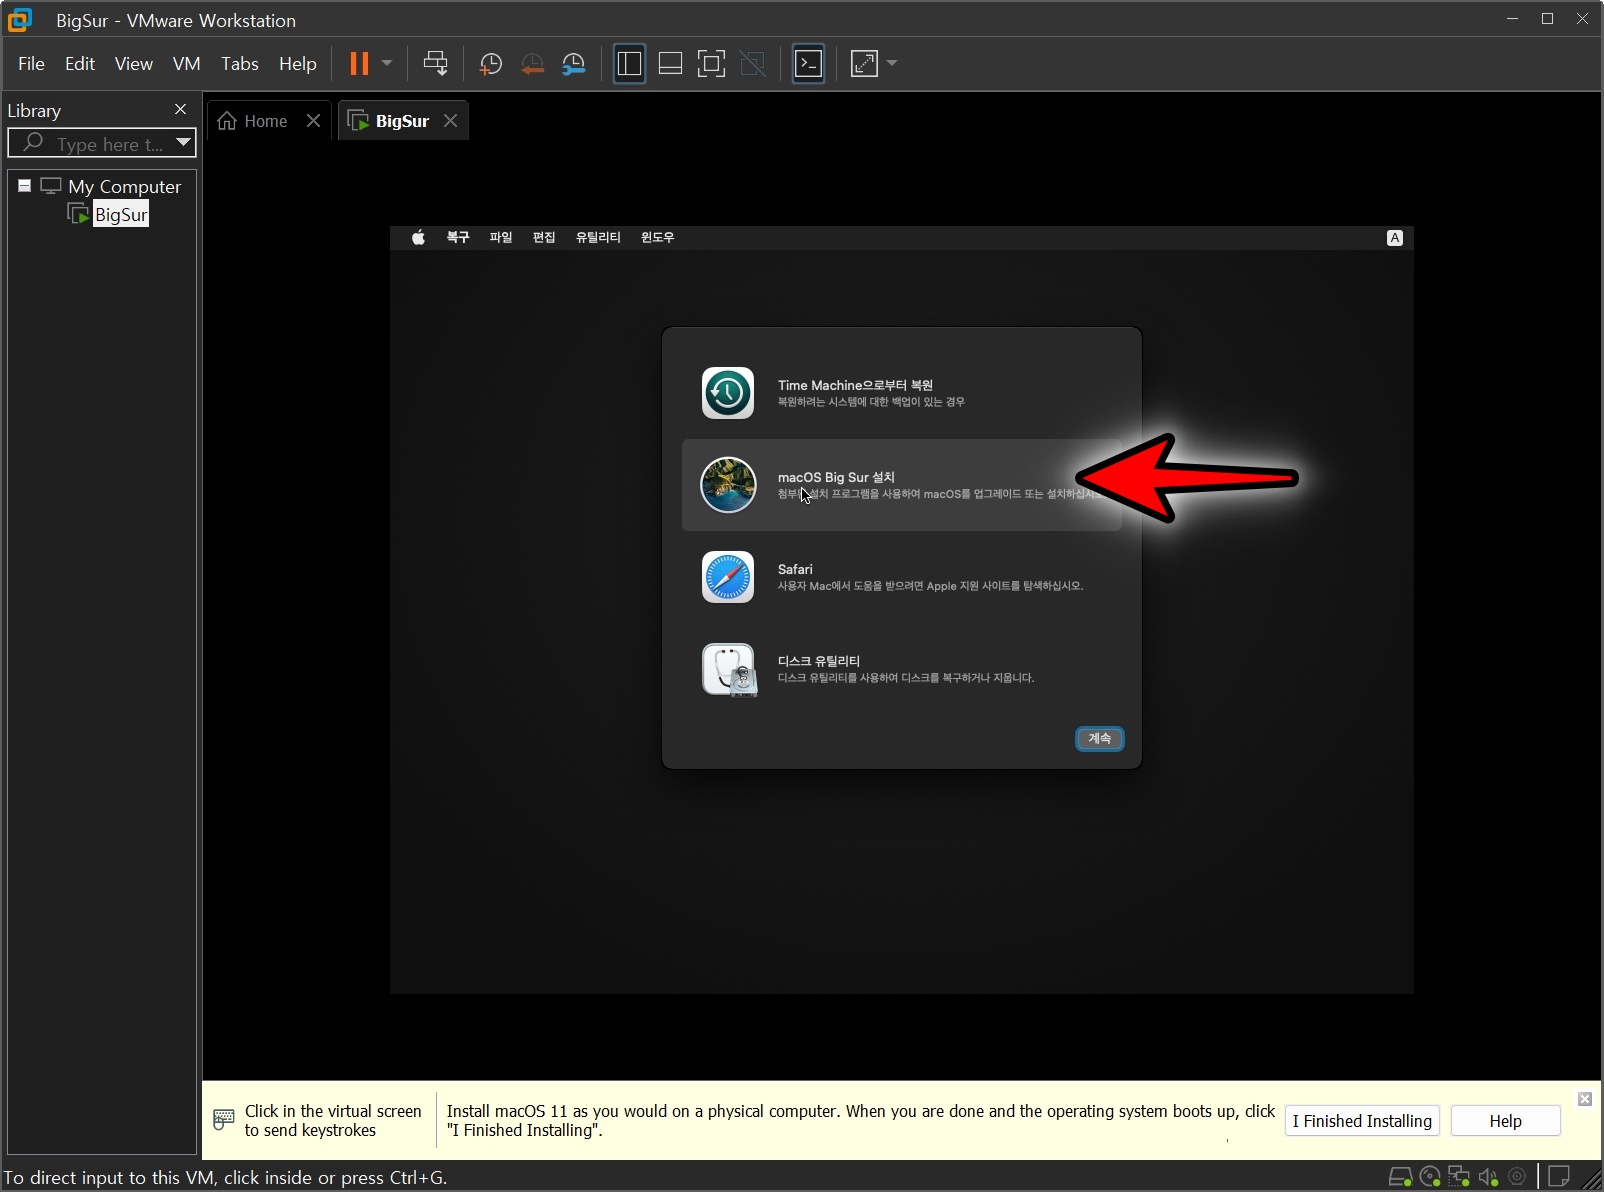The width and height of the screenshot is (1604, 1192).
Task: Close the Home tab
Action: pos(314,121)
